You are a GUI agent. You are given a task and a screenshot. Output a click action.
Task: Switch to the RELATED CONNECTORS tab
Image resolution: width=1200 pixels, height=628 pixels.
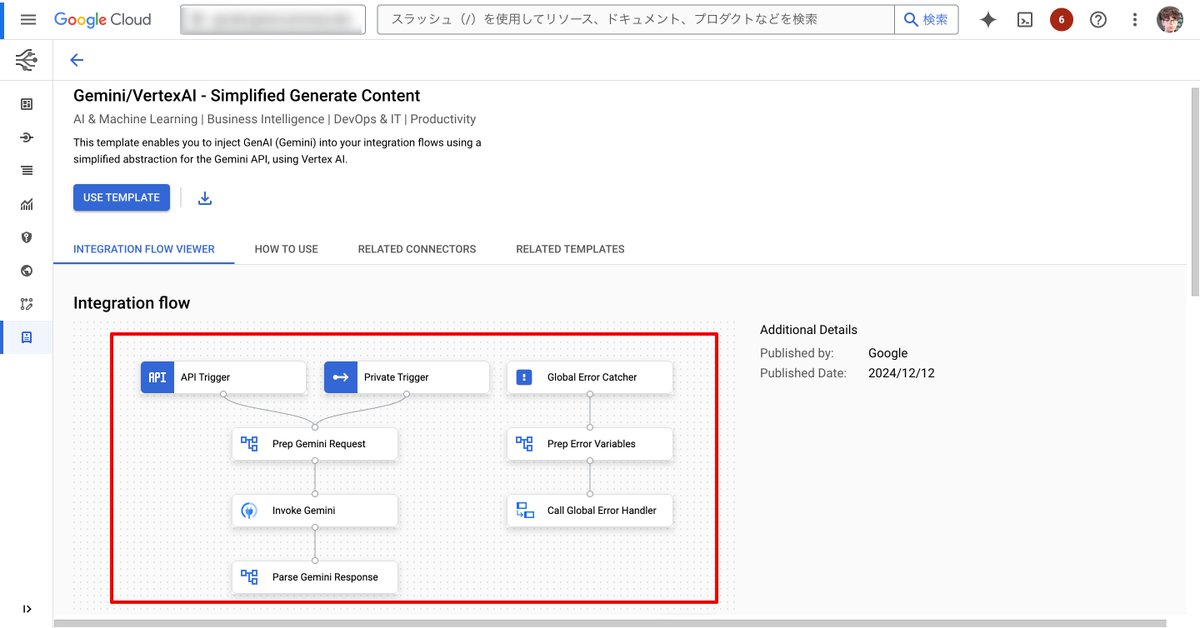417,249
